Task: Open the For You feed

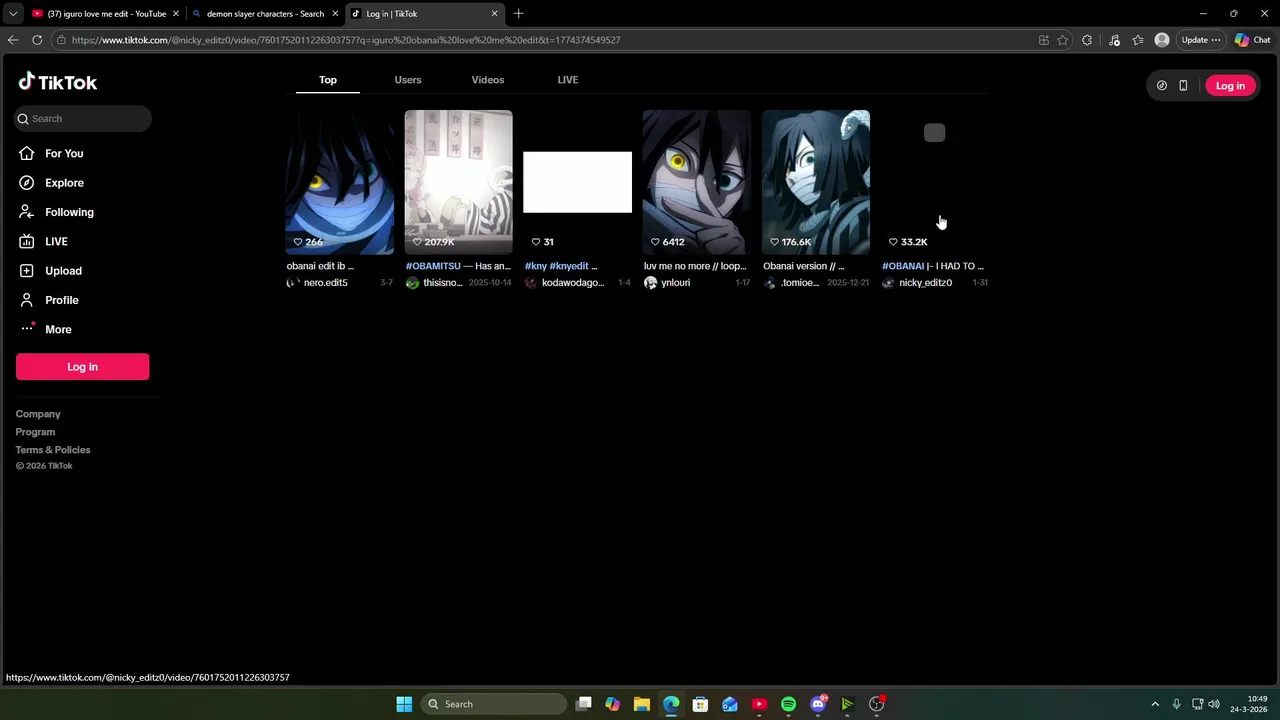Action: pyautogui.click(x=64, y=154)
